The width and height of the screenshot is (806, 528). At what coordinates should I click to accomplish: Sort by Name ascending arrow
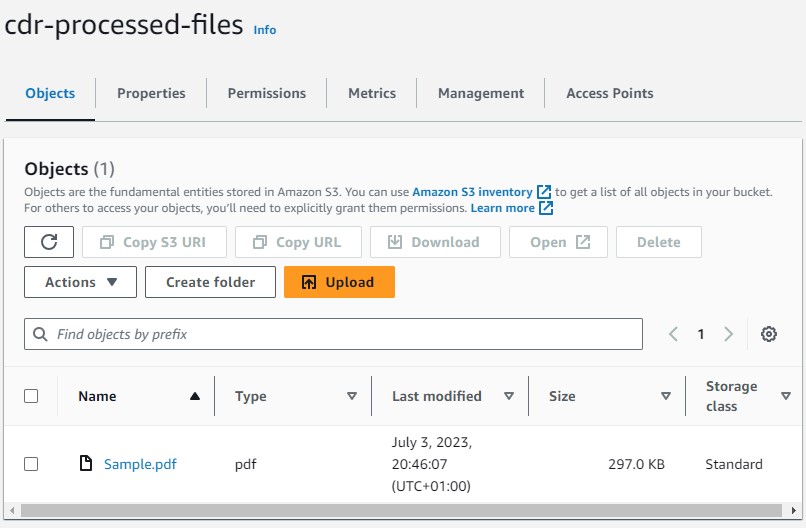coord(194,396)
